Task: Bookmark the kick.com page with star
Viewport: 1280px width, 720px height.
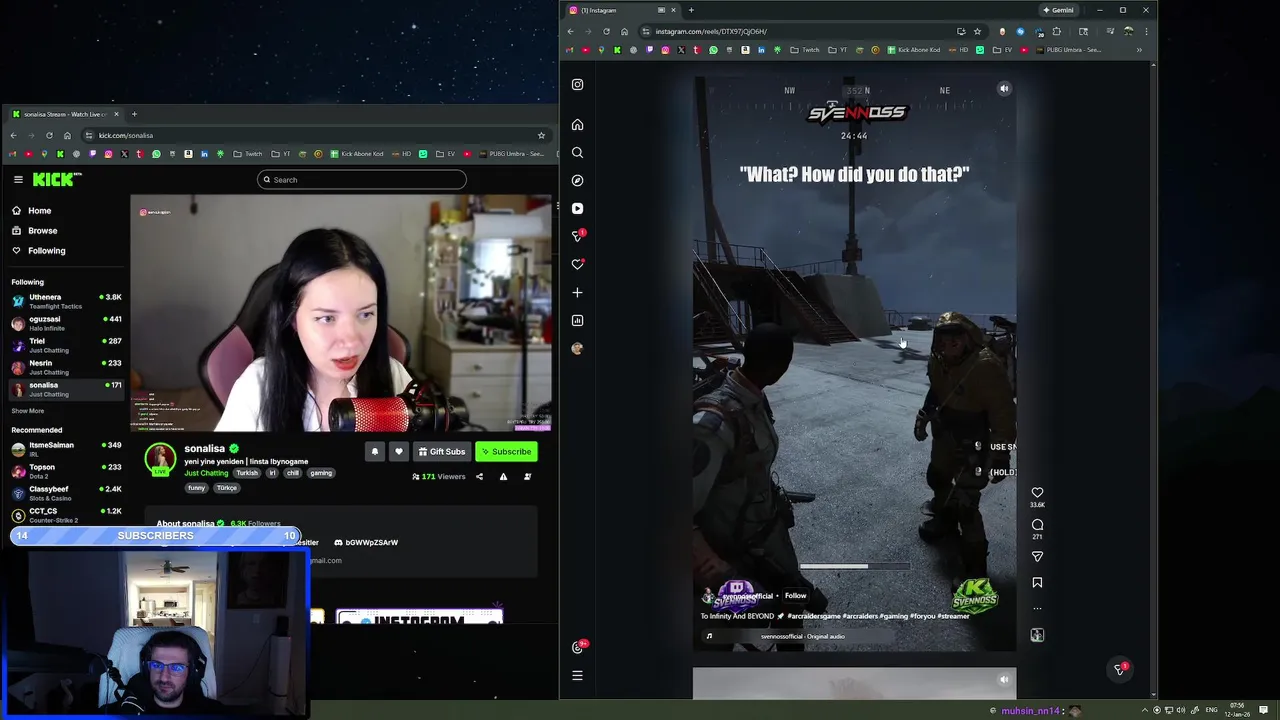Action: 541,136
